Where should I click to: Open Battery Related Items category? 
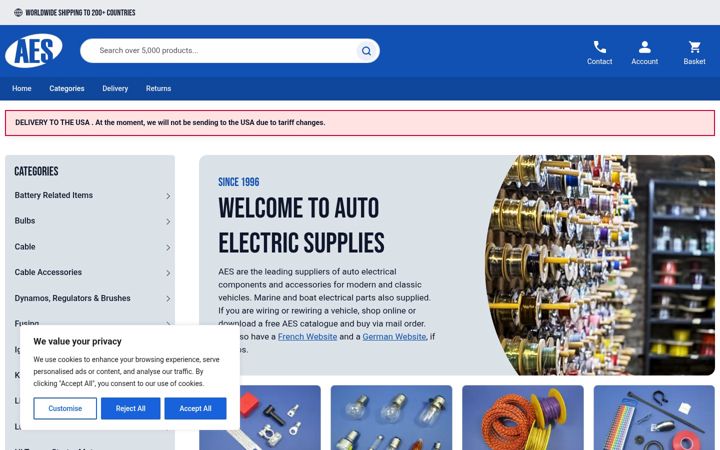(x=53, y=195)
